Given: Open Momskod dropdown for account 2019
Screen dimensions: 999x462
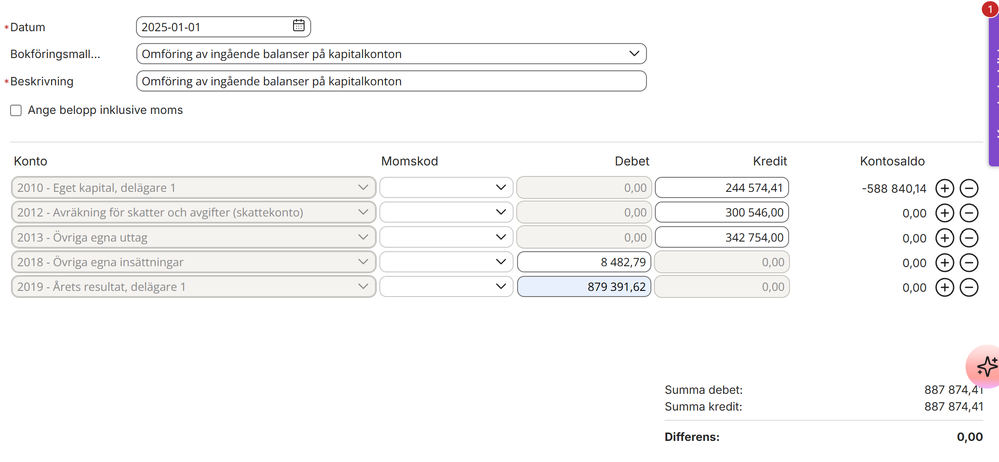Looking at the screenshot, I should tap(446, 287).
